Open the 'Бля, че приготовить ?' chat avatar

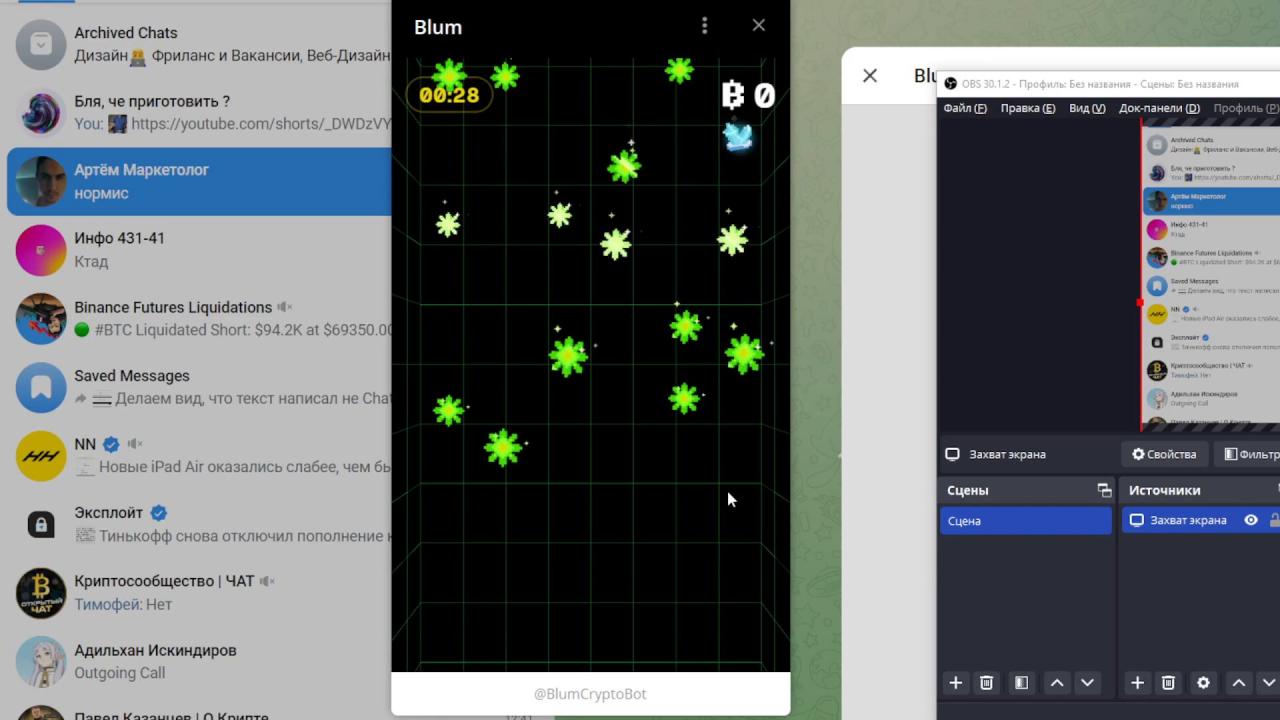[41, 113]
